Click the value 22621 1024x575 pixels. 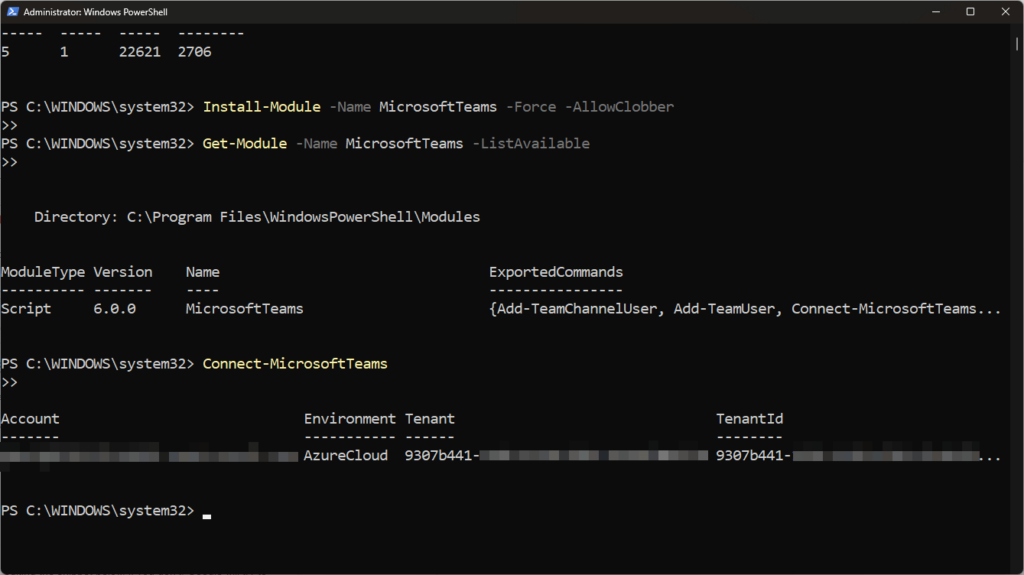click(x=140, y=52)
